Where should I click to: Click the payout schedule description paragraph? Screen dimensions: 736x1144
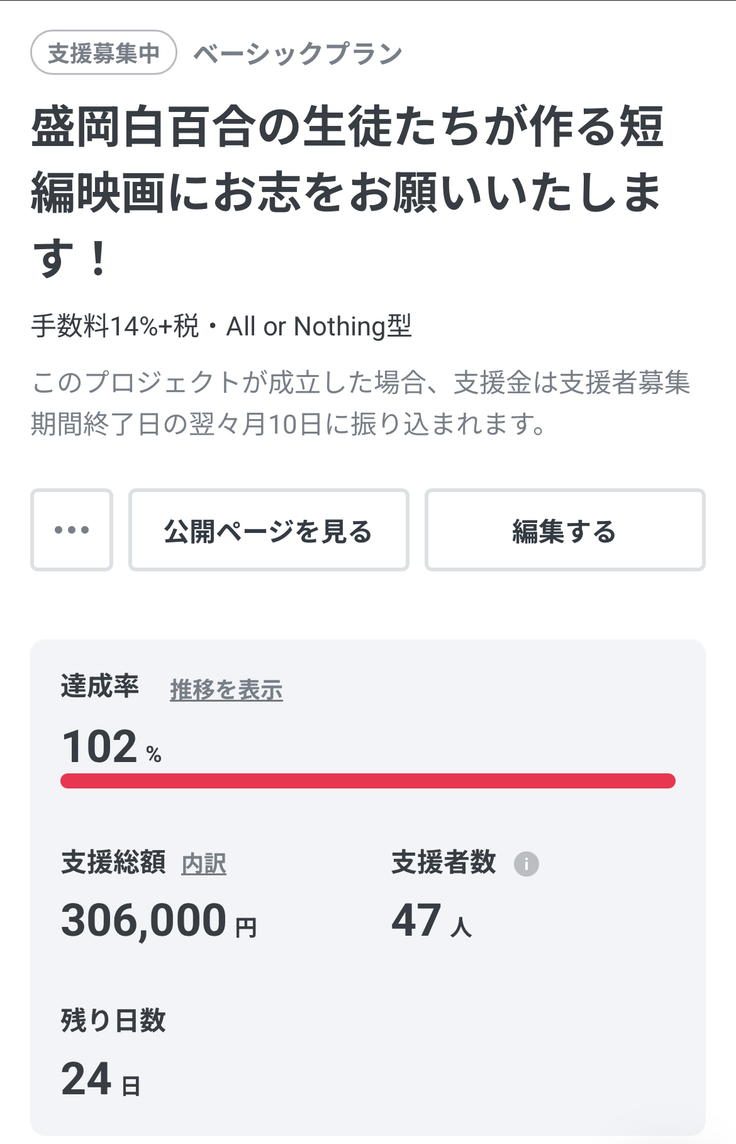(360, 404)
